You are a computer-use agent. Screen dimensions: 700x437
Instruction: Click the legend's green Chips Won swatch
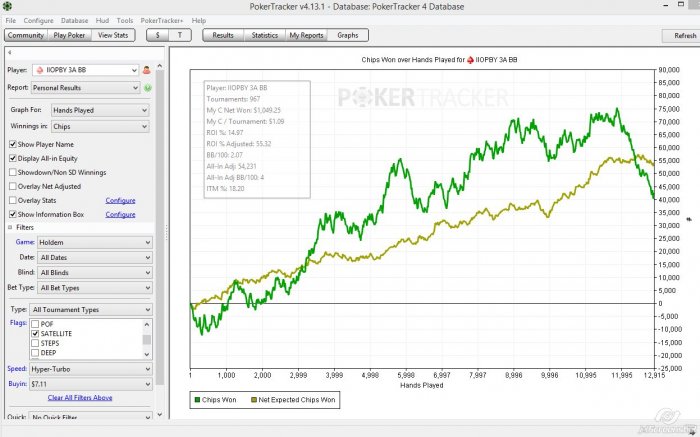(197, 400)
